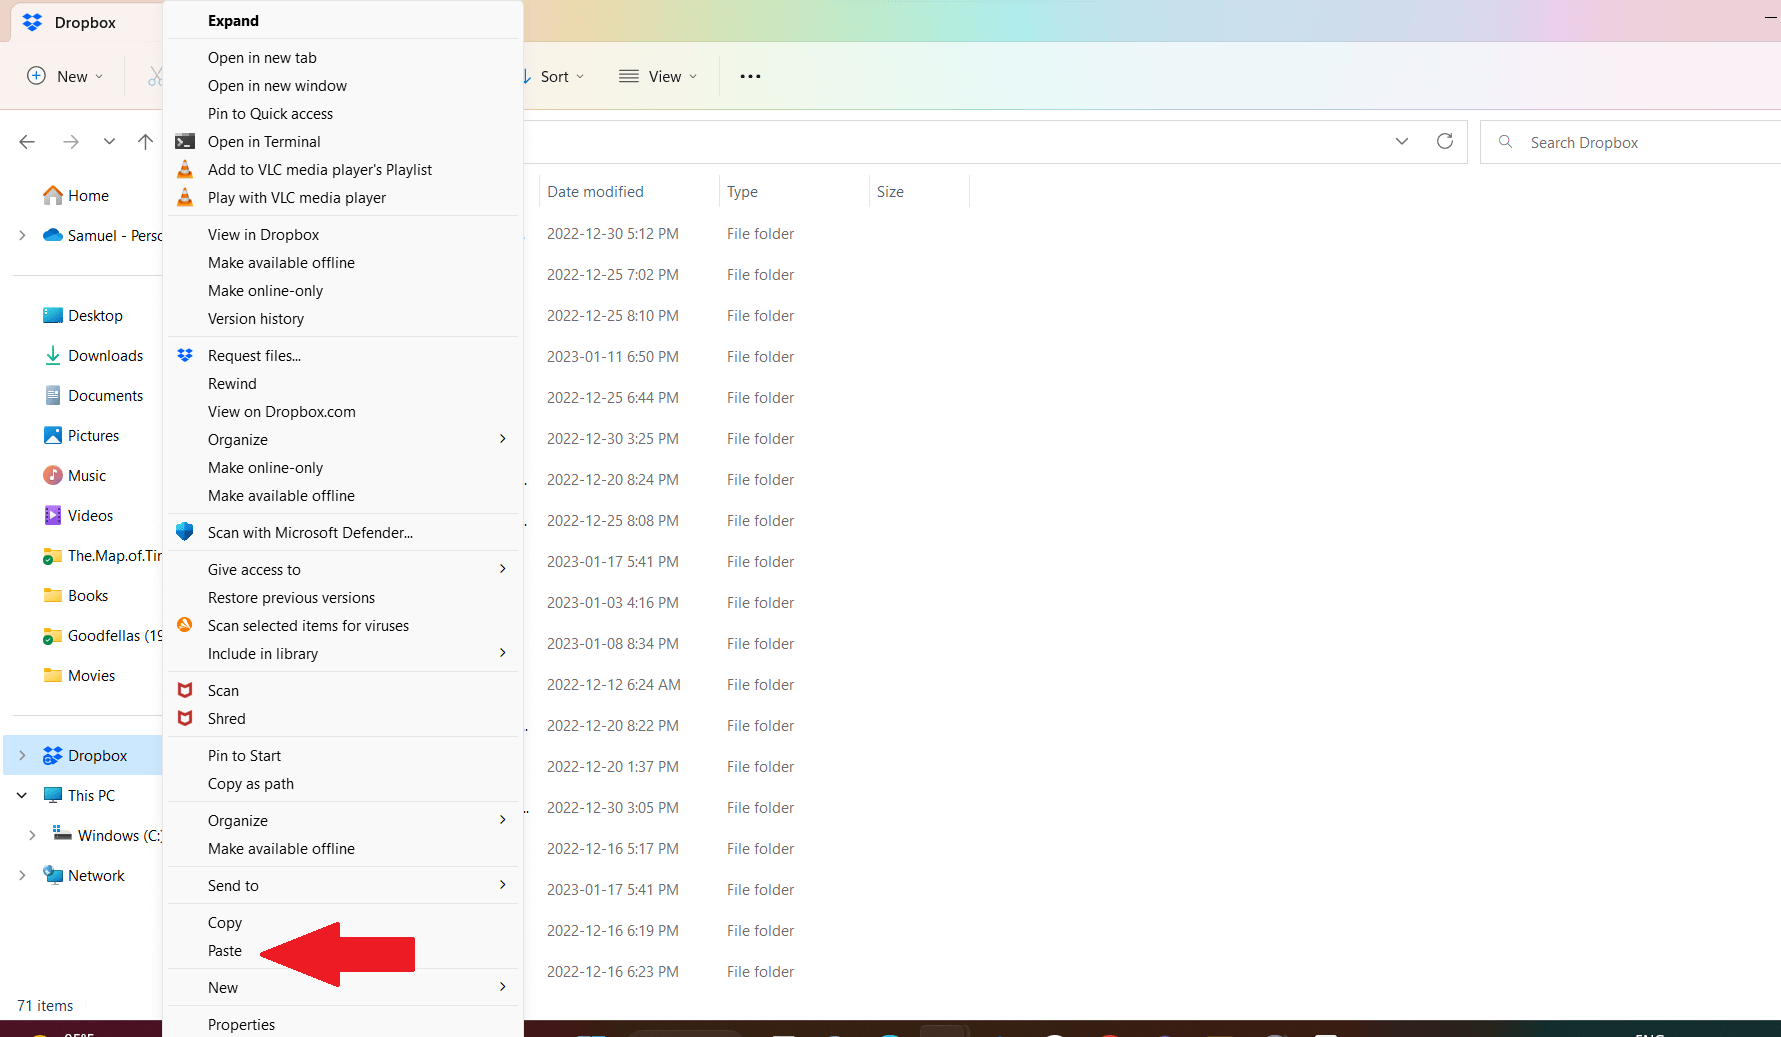Refresh the current folder view
This screenshot has width=1781, height=1037.
pyautogui.click(x=1444, y=141)
